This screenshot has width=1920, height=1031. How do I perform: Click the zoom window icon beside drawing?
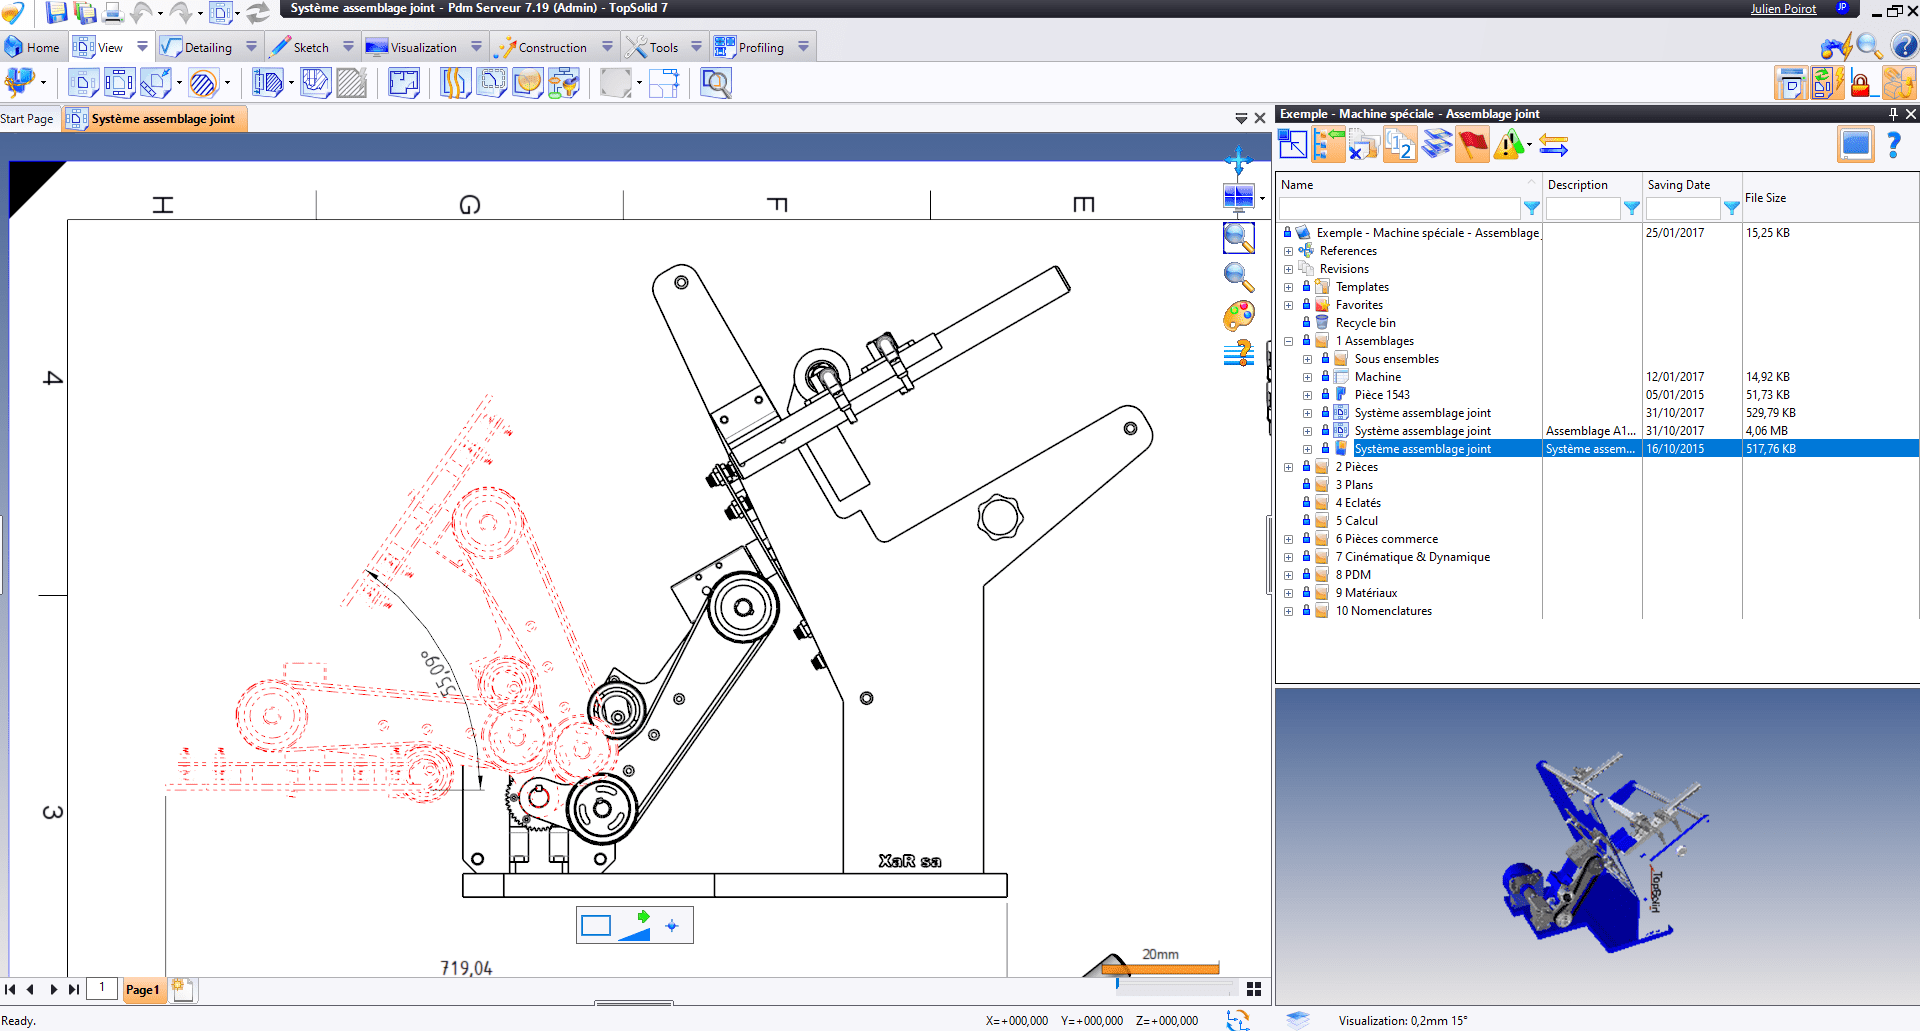click(x=1239, y=238)
